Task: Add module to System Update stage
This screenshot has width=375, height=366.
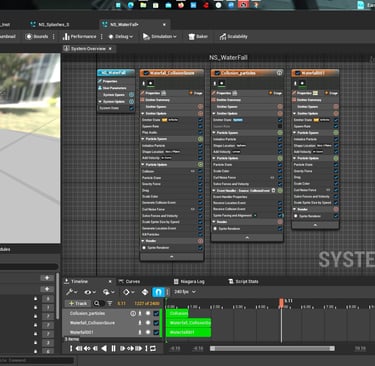Action: [131, 102]
